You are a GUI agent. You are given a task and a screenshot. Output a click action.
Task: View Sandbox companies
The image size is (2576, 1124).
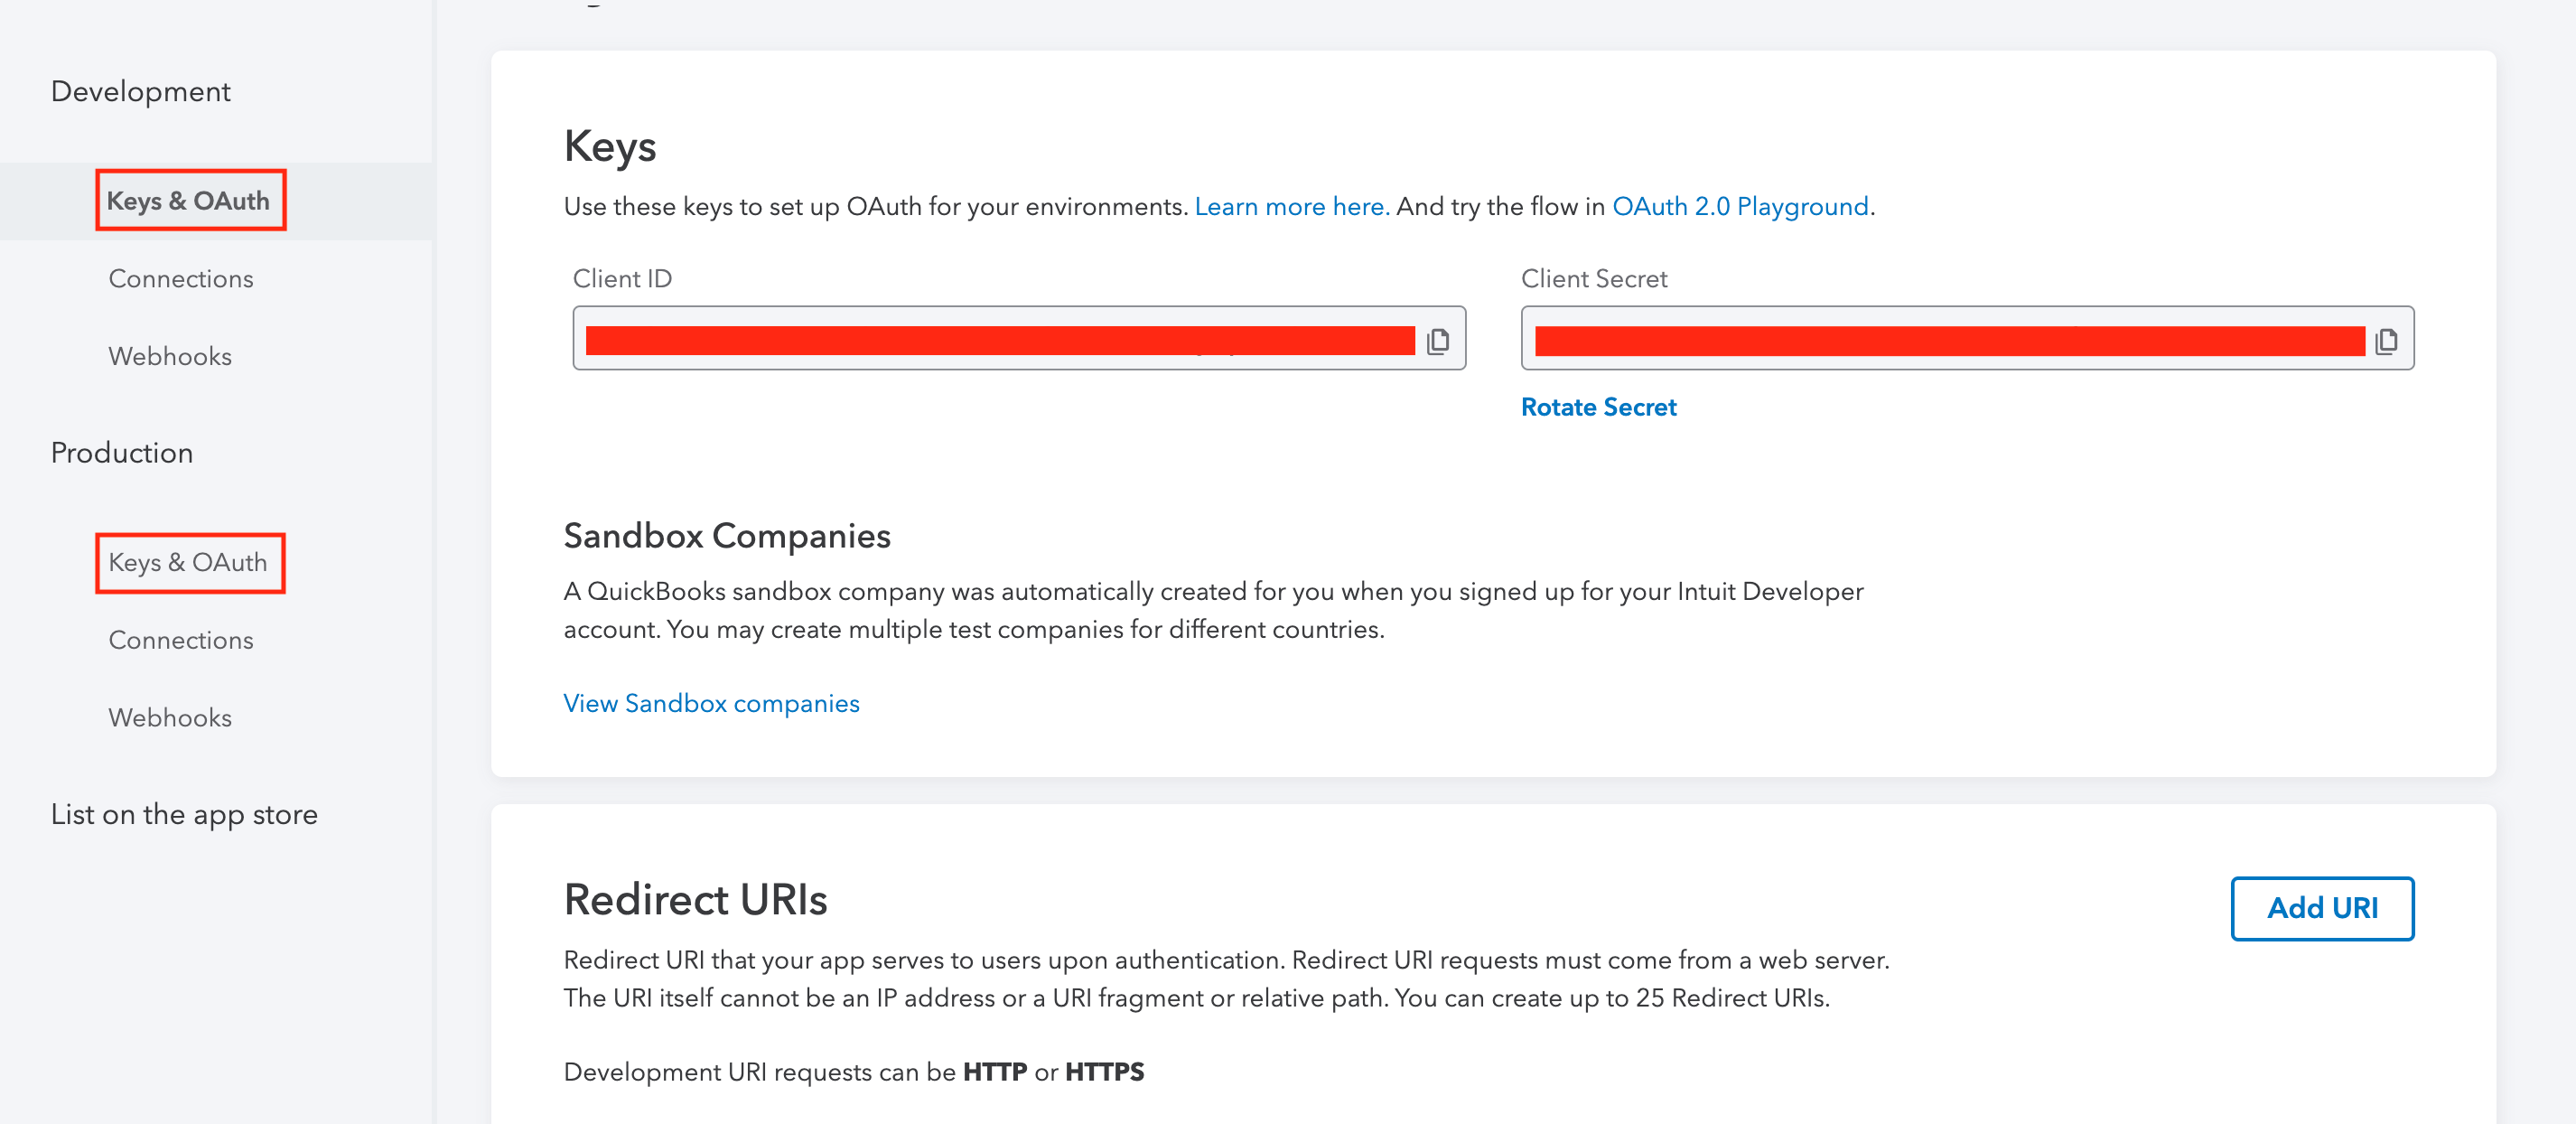tap(711, 703)
